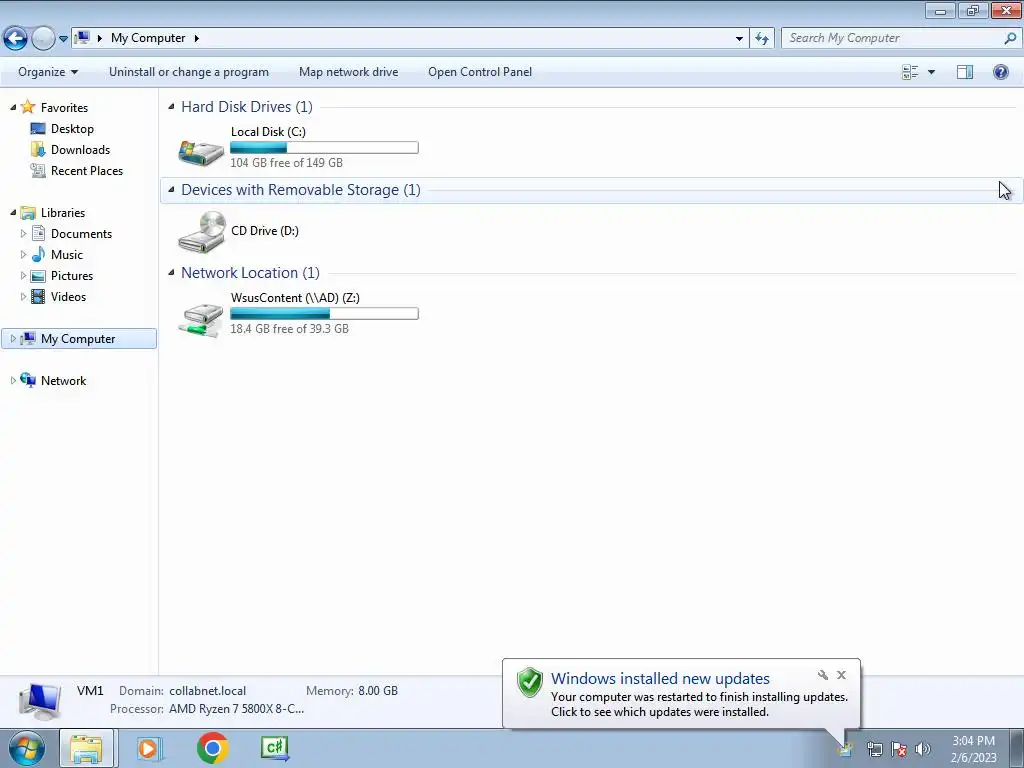Select the WsusContent (Z:) network drive icon
The width and height of the screenshot is (1024, 768).
point(201,318)
